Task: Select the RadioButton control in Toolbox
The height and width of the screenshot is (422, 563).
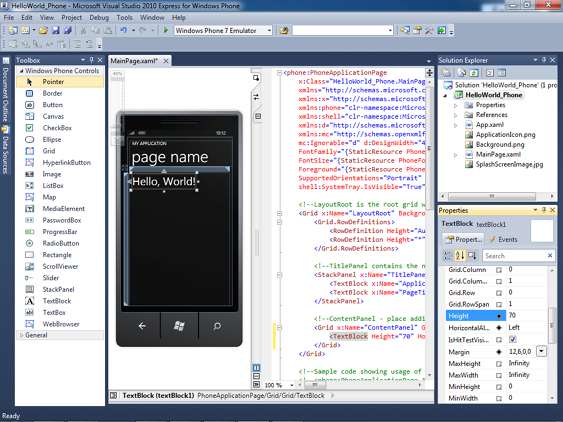Action: click(60, 243)
